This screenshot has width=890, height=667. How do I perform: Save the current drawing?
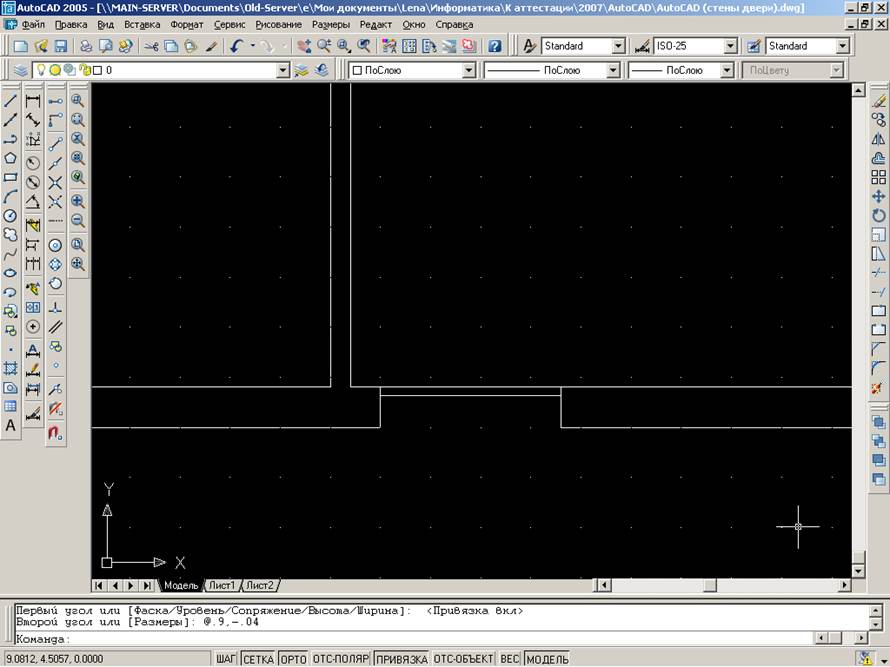pos(60,46)
